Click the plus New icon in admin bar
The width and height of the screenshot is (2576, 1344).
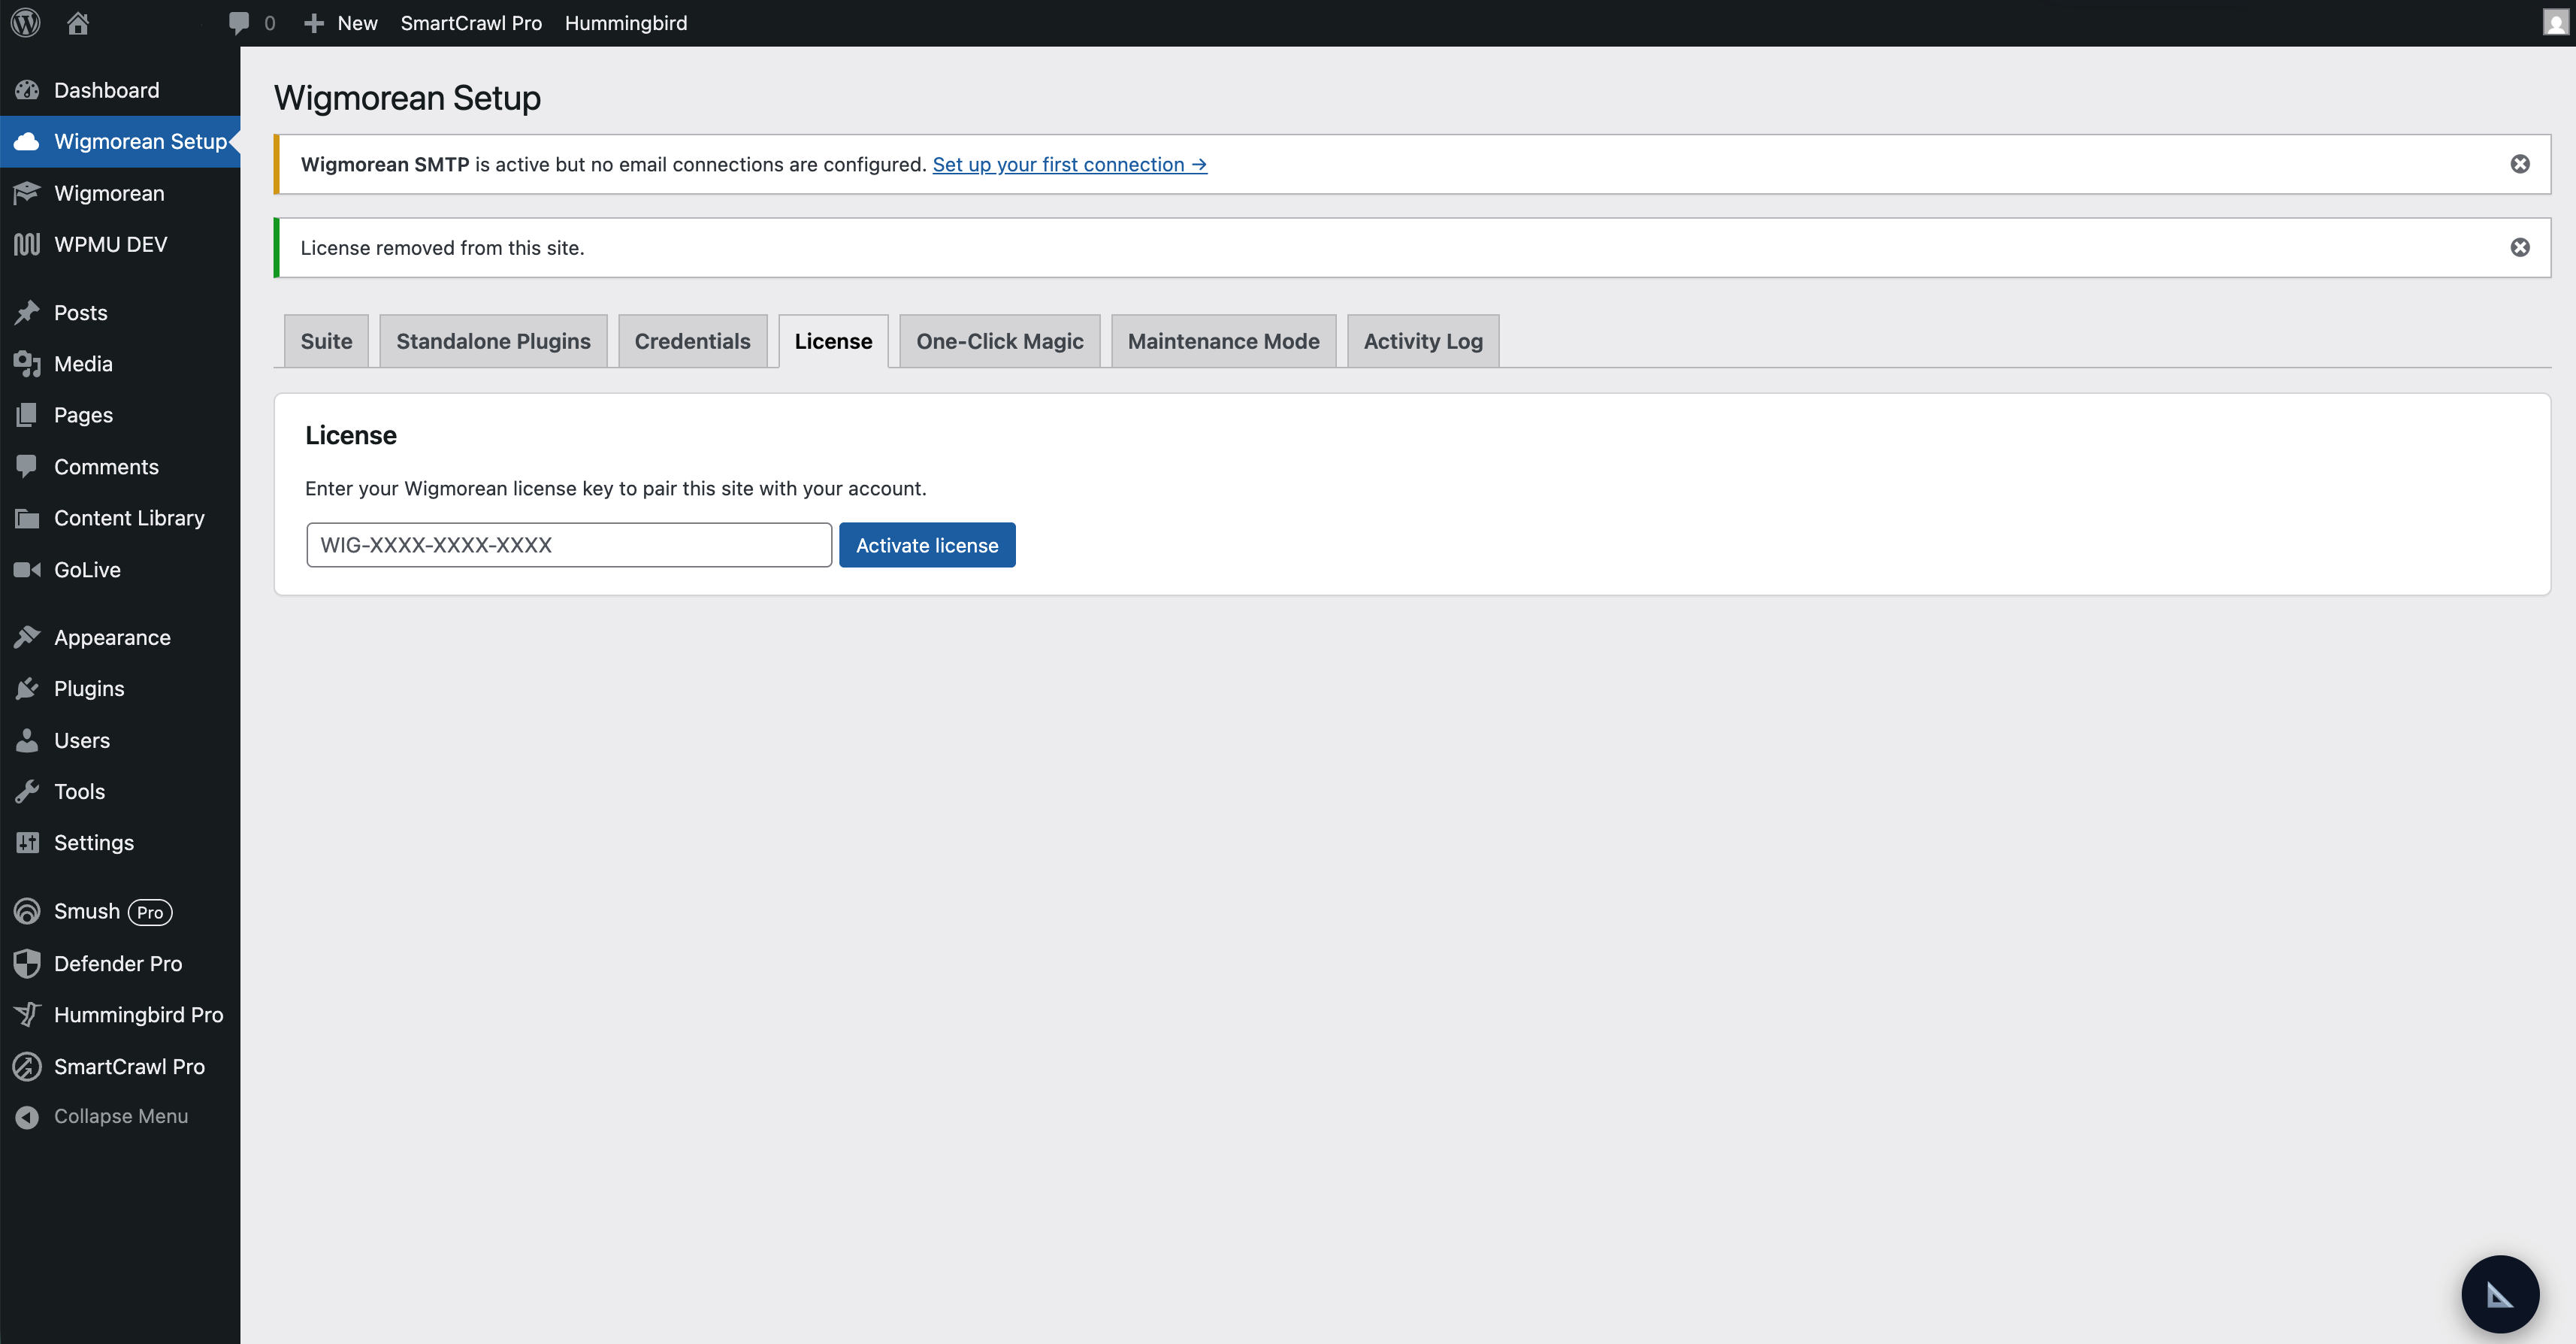(x=313, y=23)
